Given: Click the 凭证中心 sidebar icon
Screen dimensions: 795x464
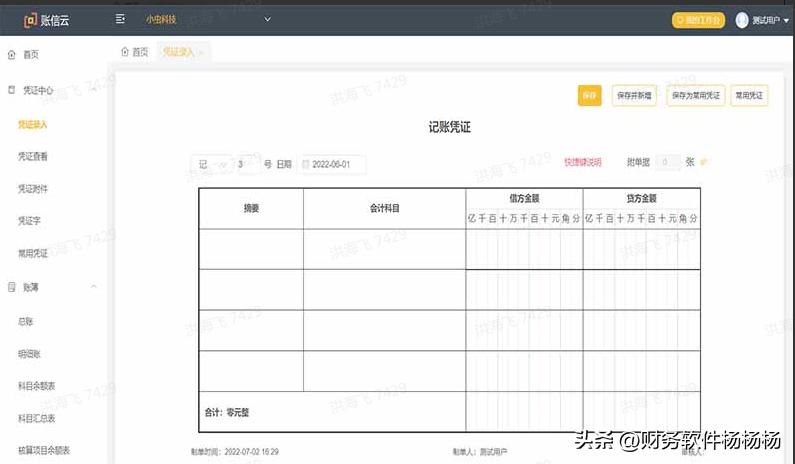Looking at the screenshot, I should coord(11,90).
